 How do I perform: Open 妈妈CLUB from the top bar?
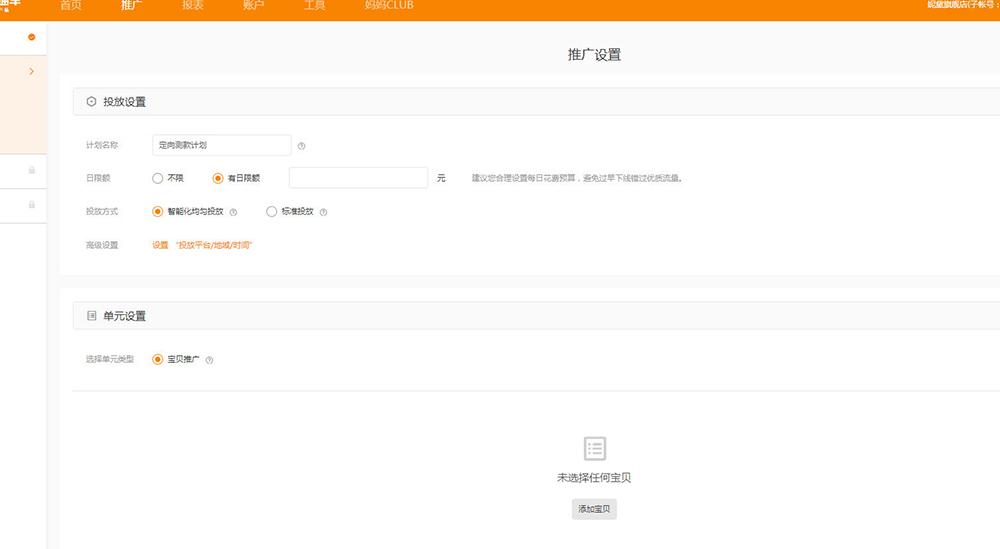coord(389,6)
